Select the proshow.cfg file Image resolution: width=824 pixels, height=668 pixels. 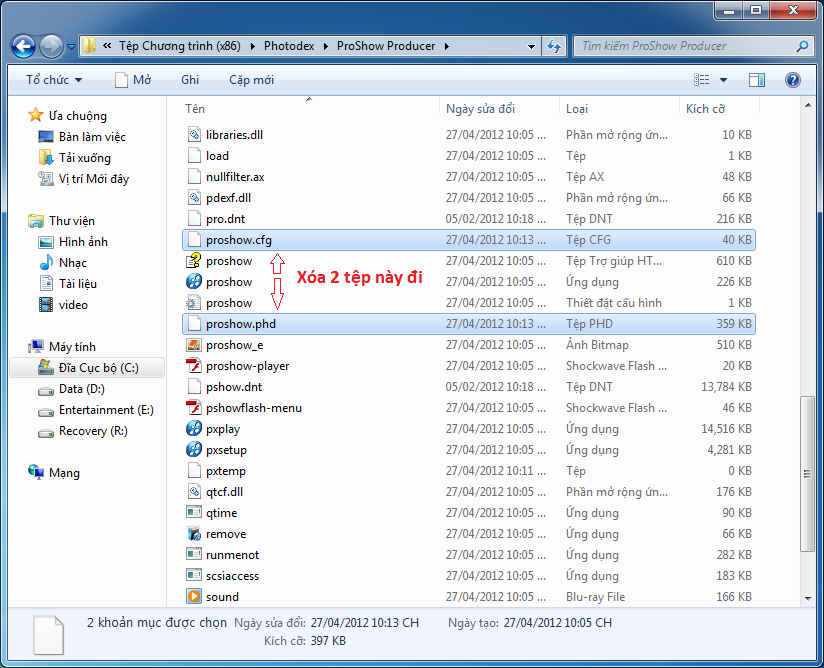point(468,240)
